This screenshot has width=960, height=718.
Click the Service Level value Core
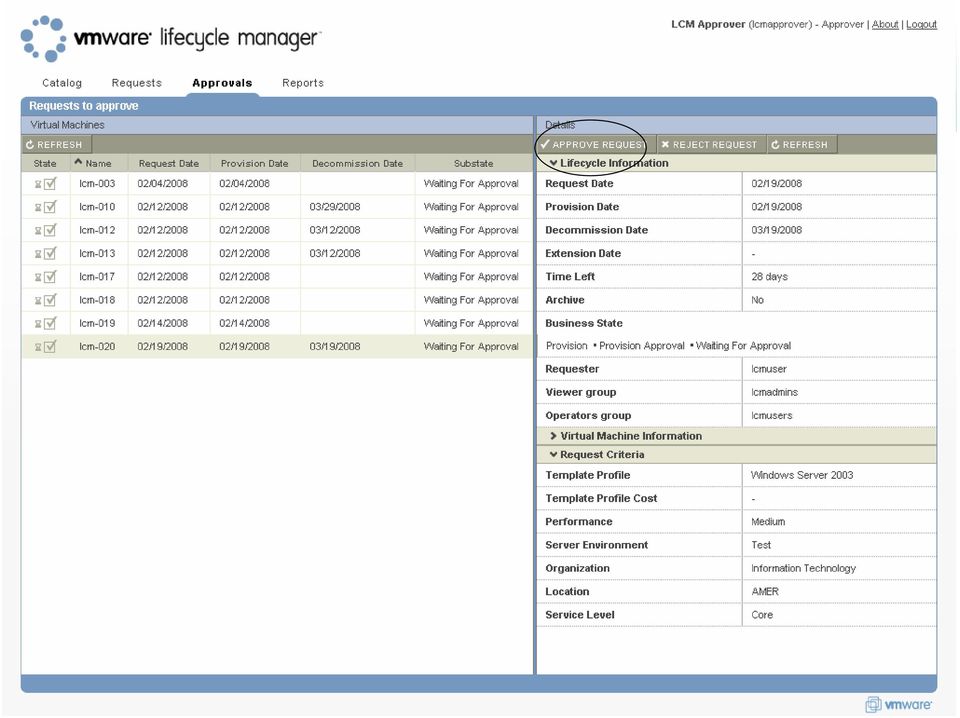point(762,615)
